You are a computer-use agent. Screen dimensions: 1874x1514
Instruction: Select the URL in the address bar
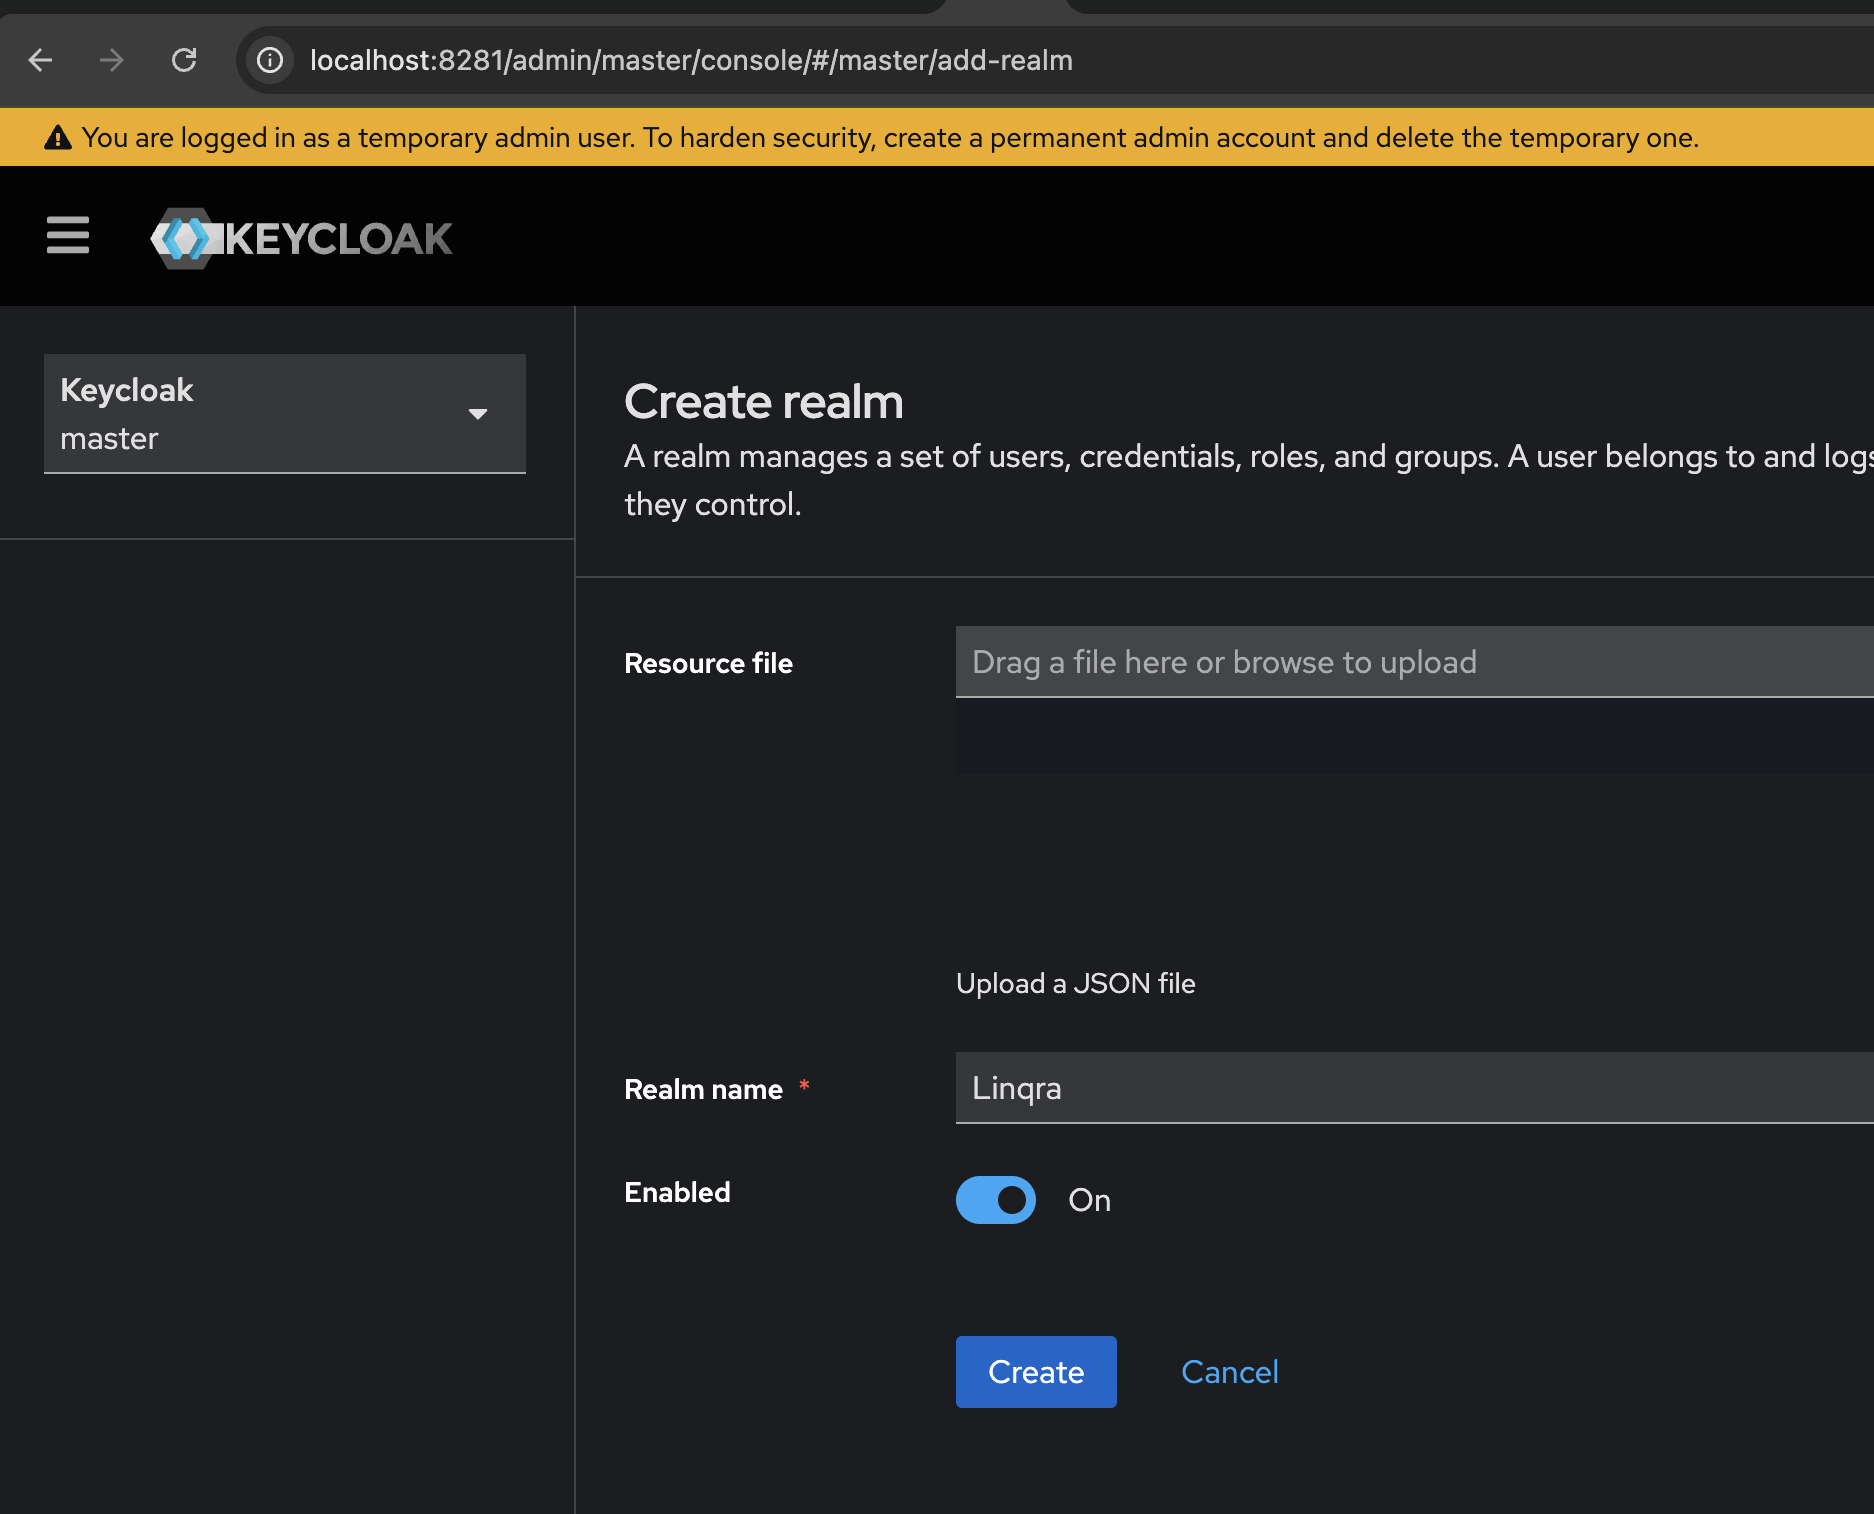[x=691, y=60]
